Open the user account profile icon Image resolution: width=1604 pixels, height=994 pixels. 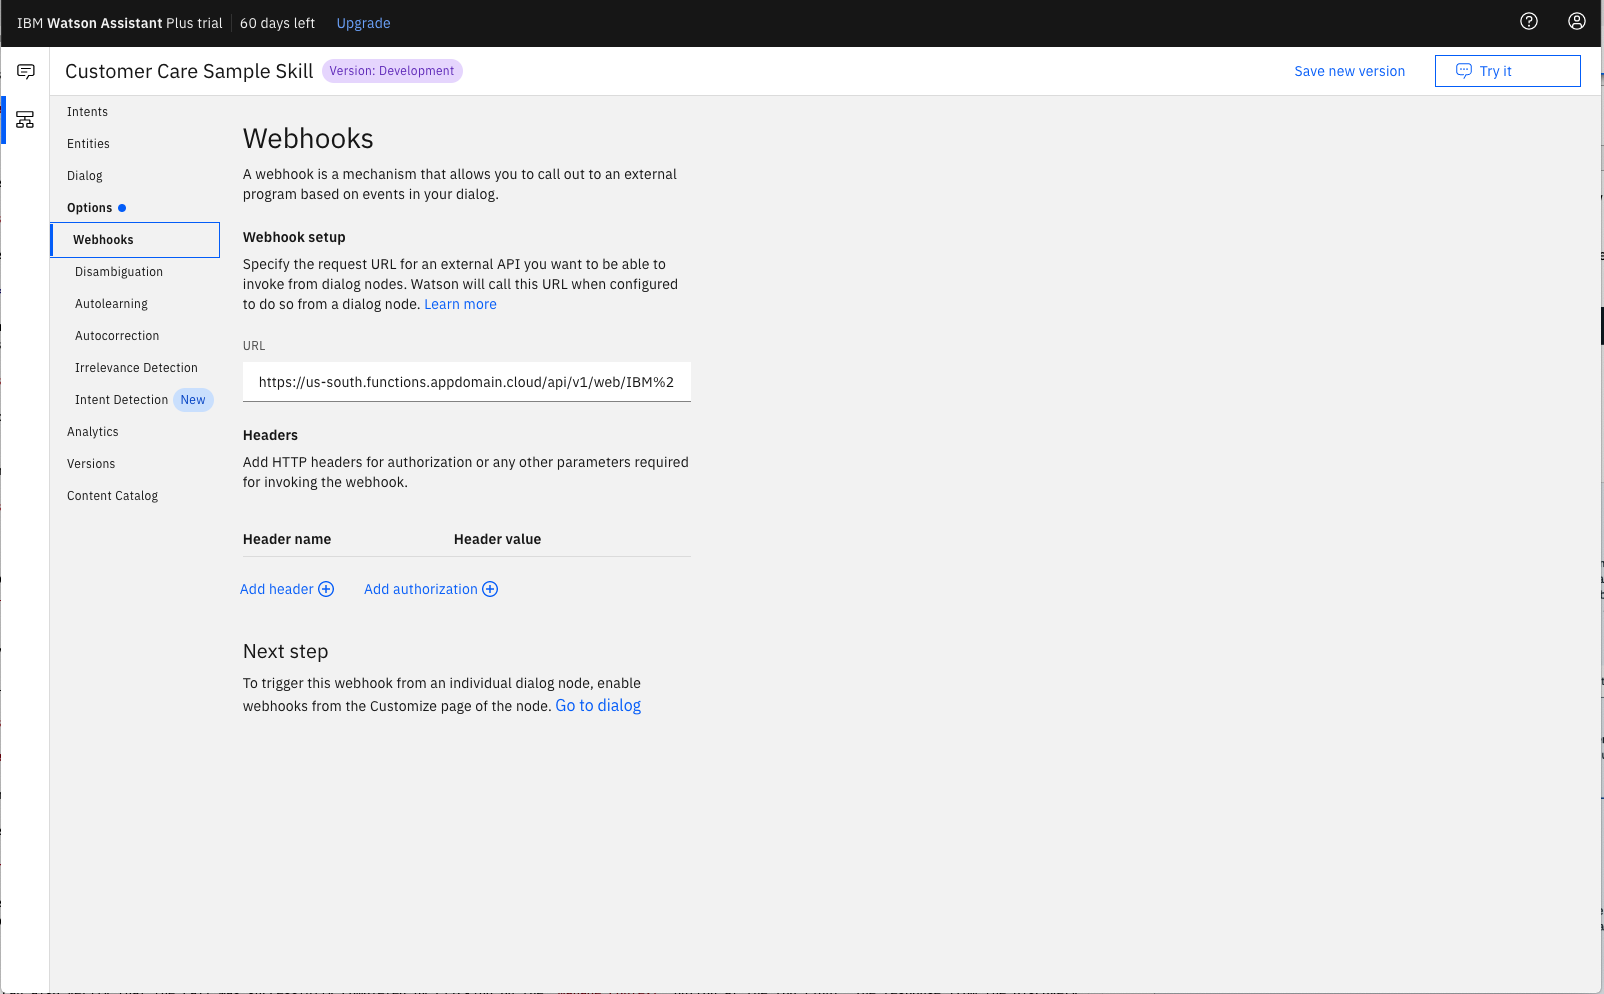pos(1577,22)
